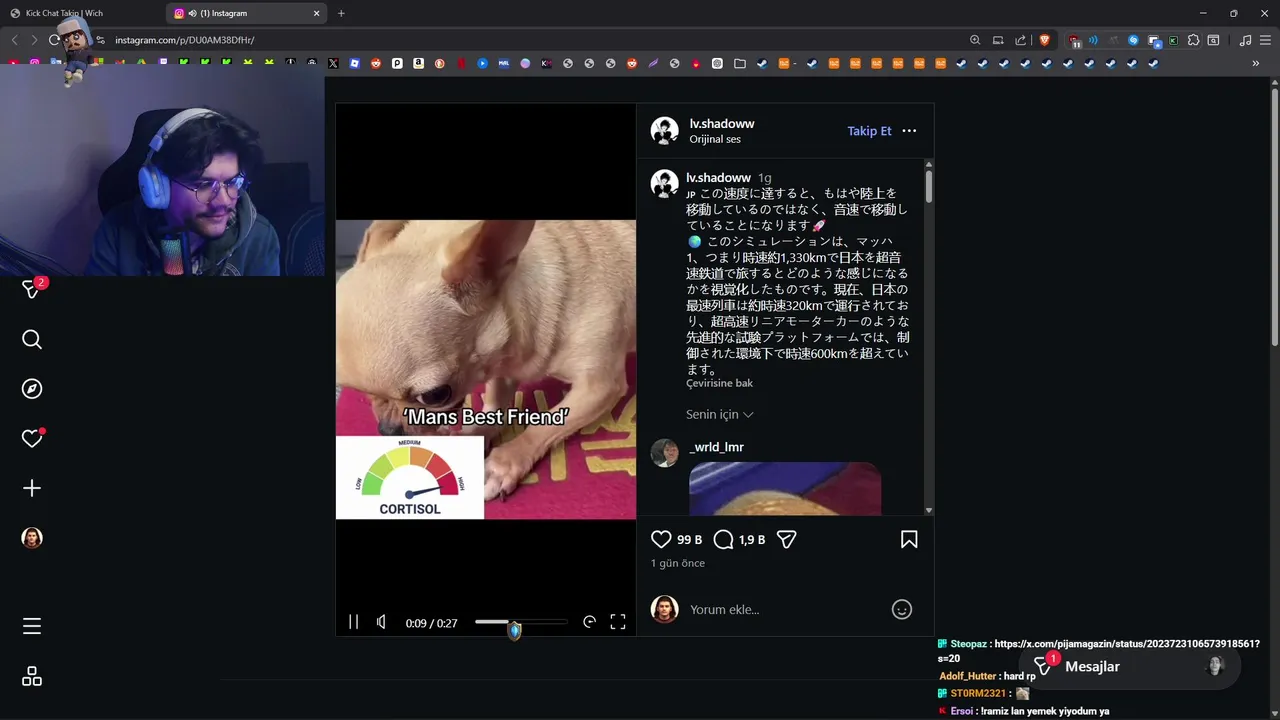Follow lv.shadoww via Takip Et
This screenshot has width=1280, height=720.
click(869, 131)
